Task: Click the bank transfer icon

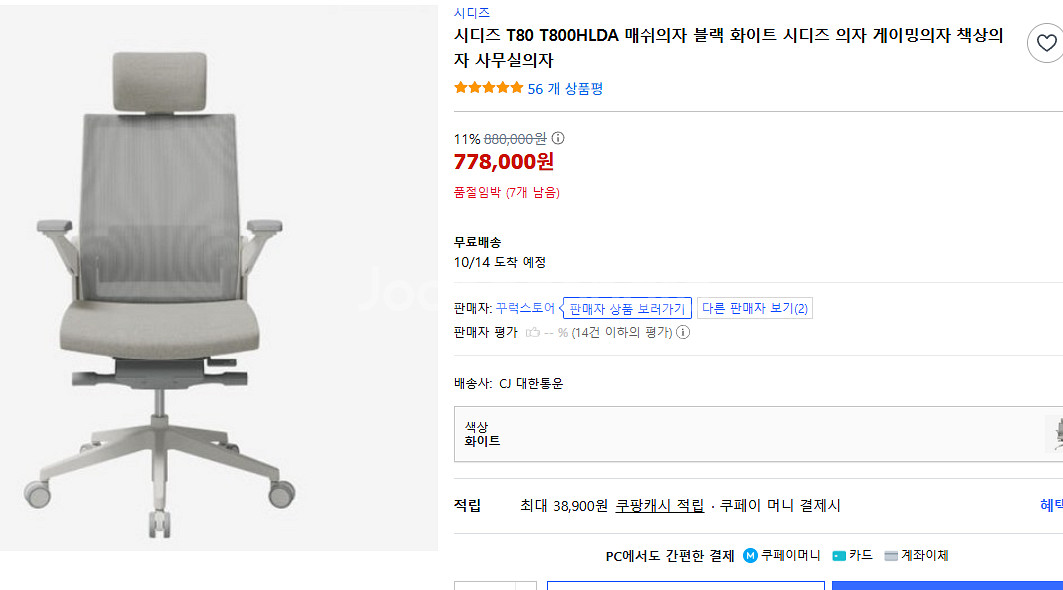Action: (891, 556)
